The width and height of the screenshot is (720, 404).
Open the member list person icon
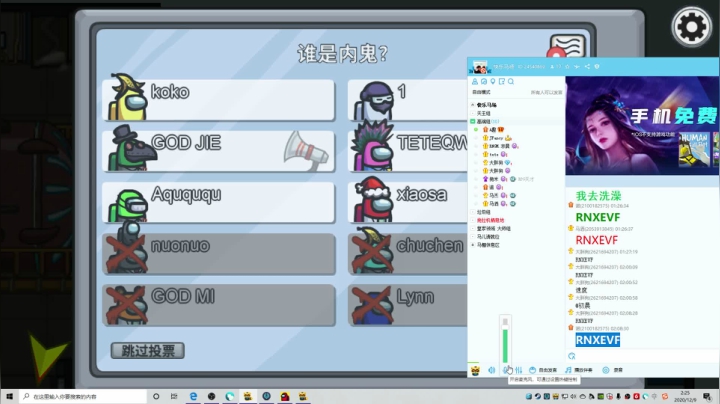coord(475,81)
